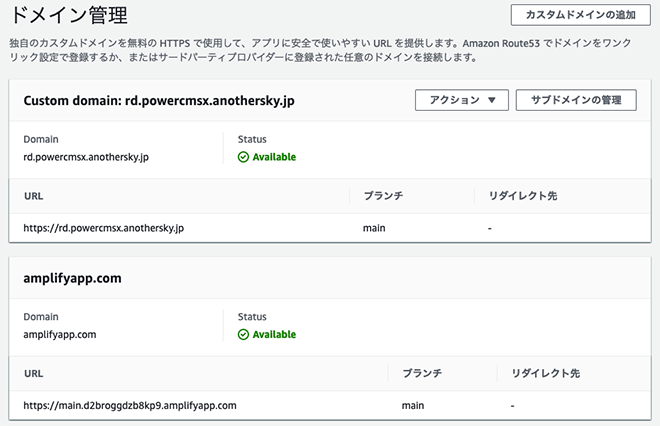Image resolution: width=660 pixels, height=426 pixels.
Task: Select the Custom domain: rd.powercmsx.anothersky.jp heading
Action: coord(159,101)
